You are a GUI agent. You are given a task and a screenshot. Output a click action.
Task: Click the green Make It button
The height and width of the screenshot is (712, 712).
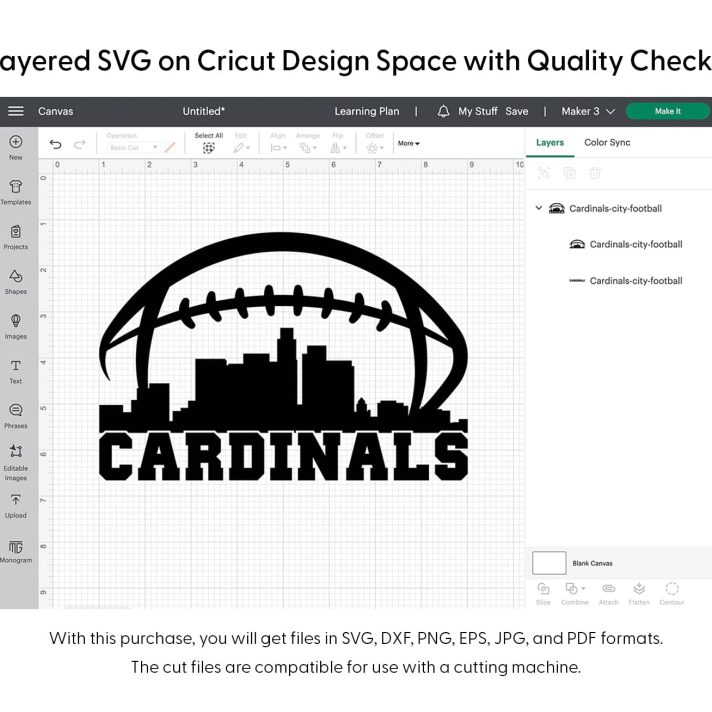coord(668,111)
